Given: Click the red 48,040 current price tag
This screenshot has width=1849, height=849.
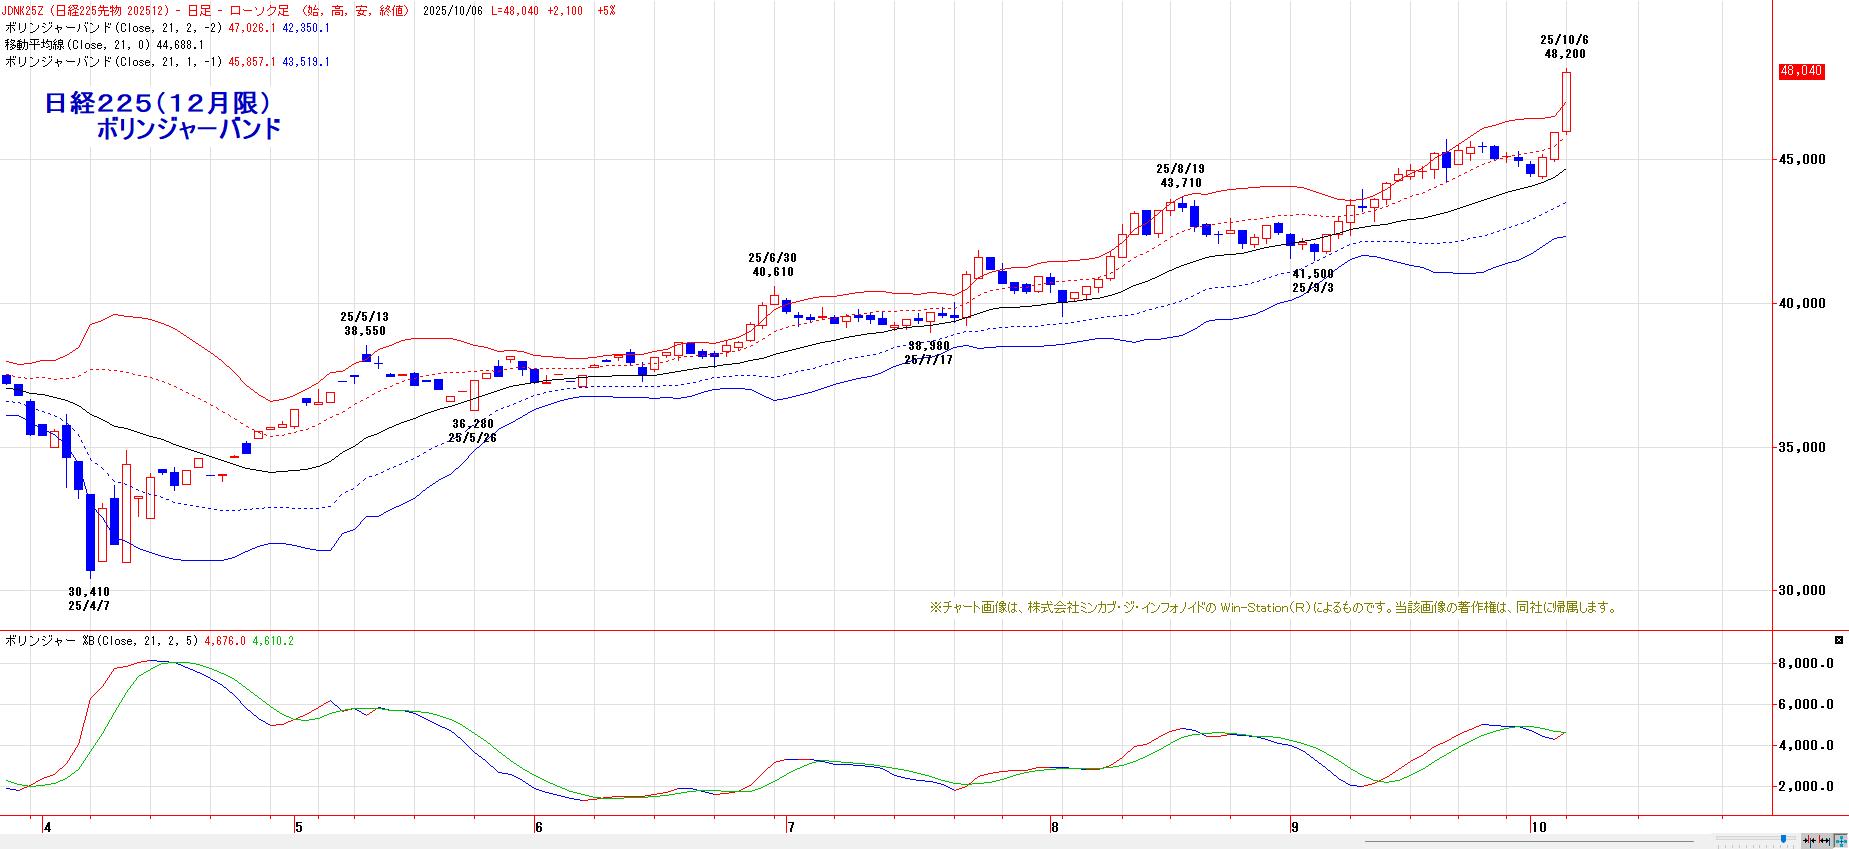Looking at the screenshot, I should pos(1801,71).
